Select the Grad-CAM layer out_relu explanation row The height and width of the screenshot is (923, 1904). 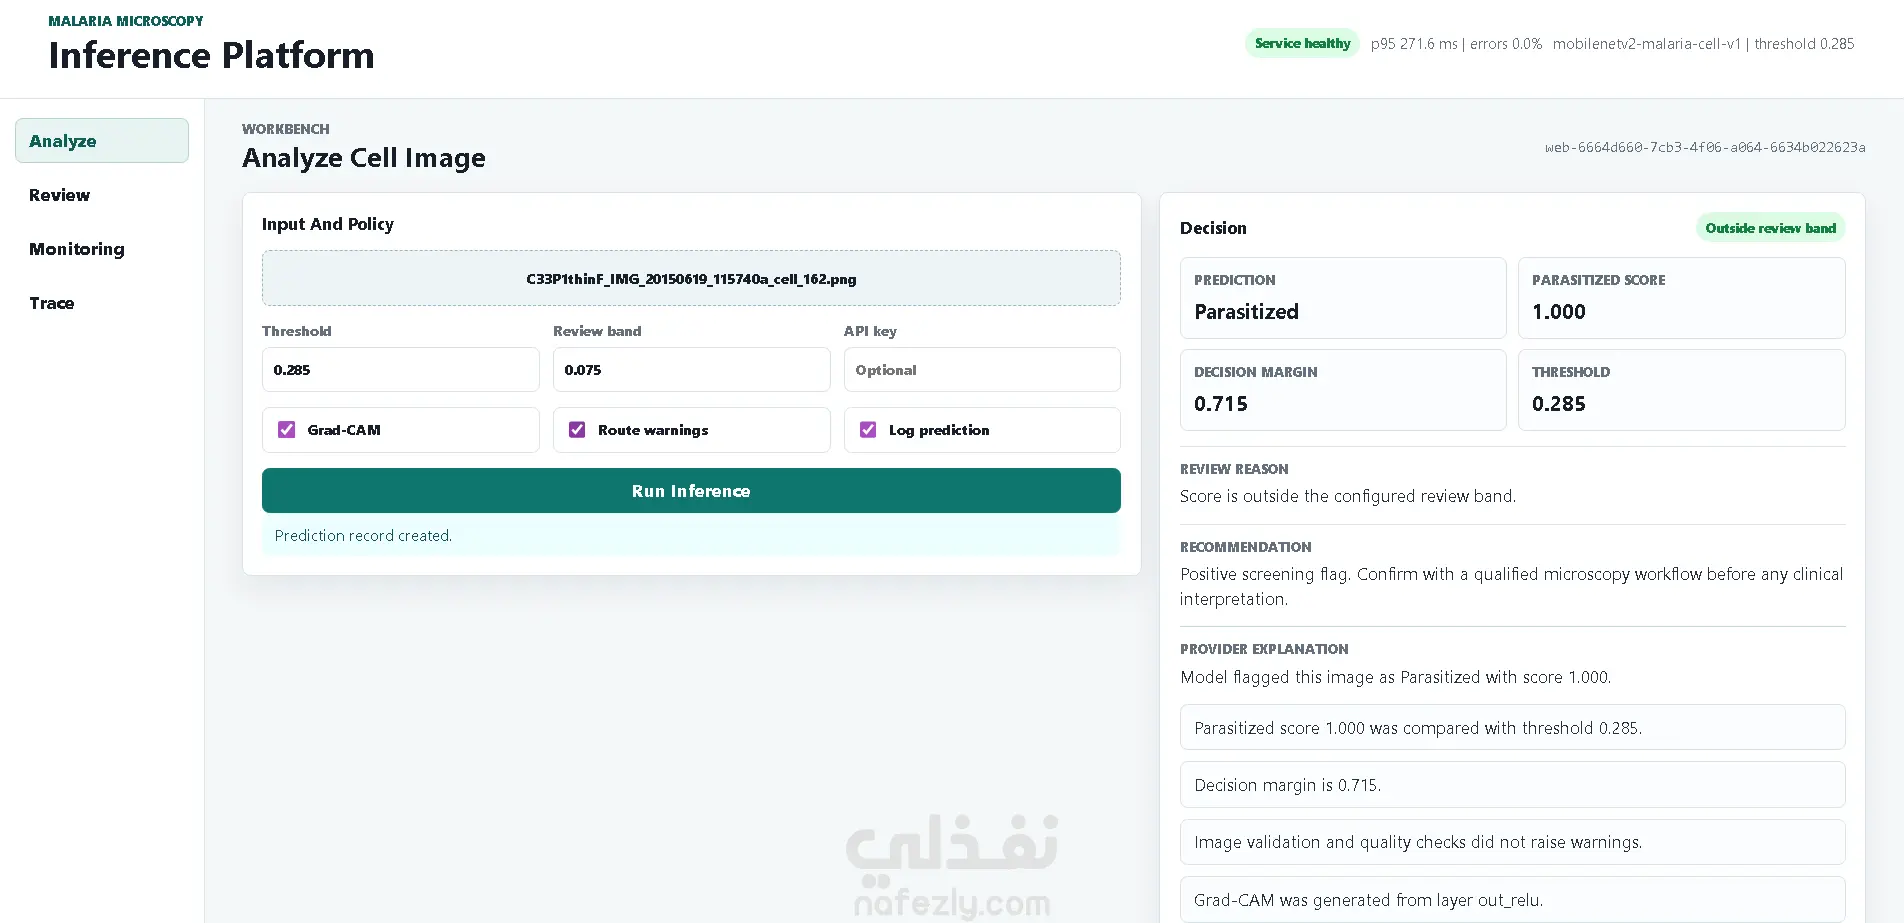click(1512, 899)
